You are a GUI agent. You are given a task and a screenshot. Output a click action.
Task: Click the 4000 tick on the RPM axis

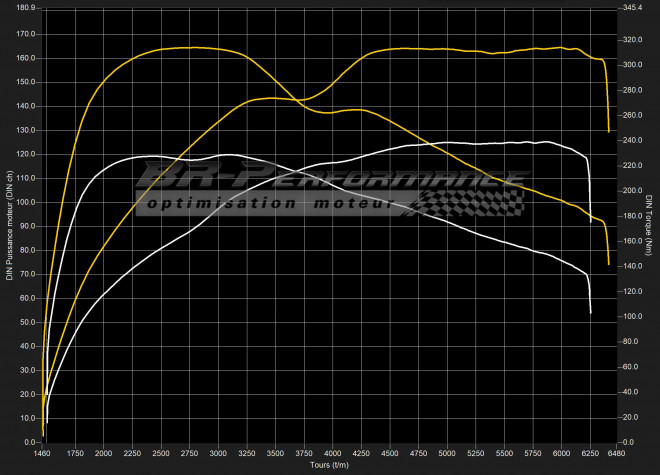coord(332,453)
